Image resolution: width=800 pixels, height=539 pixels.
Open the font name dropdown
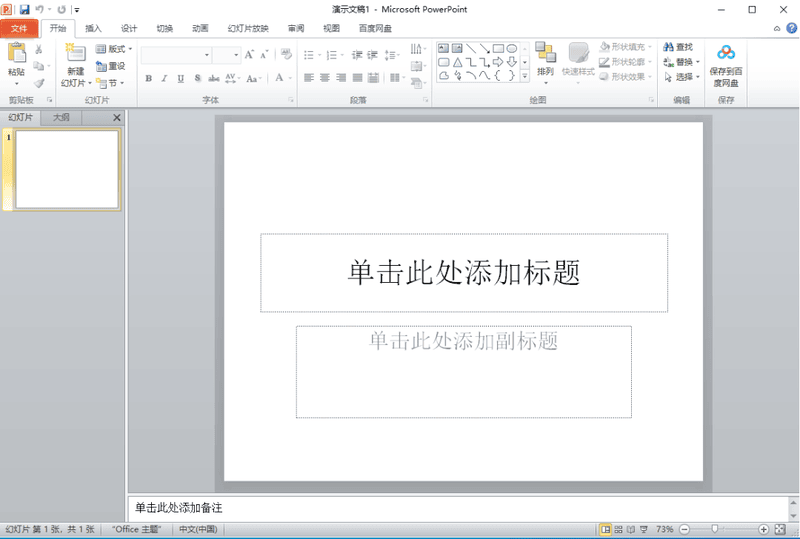click(207, 55)
